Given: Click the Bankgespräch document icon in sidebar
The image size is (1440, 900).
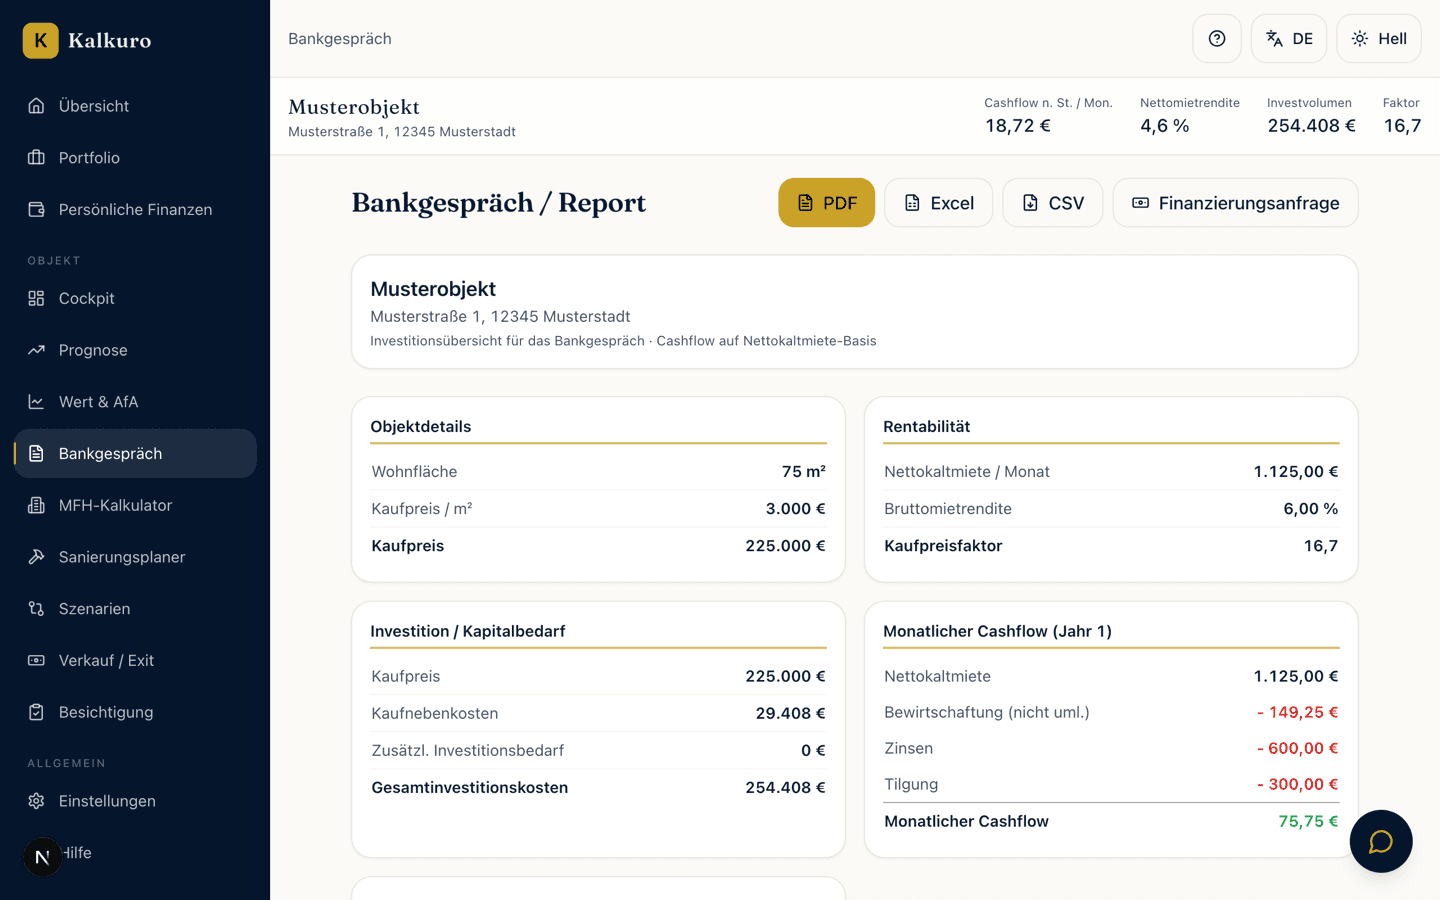Looking at the screenshot, I should point(37,454).
